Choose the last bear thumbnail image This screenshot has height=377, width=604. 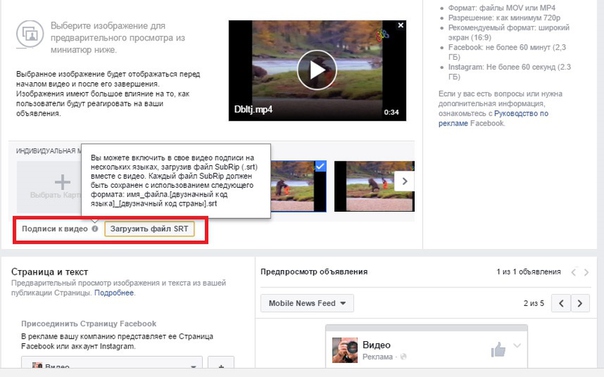tap(374, 186)
